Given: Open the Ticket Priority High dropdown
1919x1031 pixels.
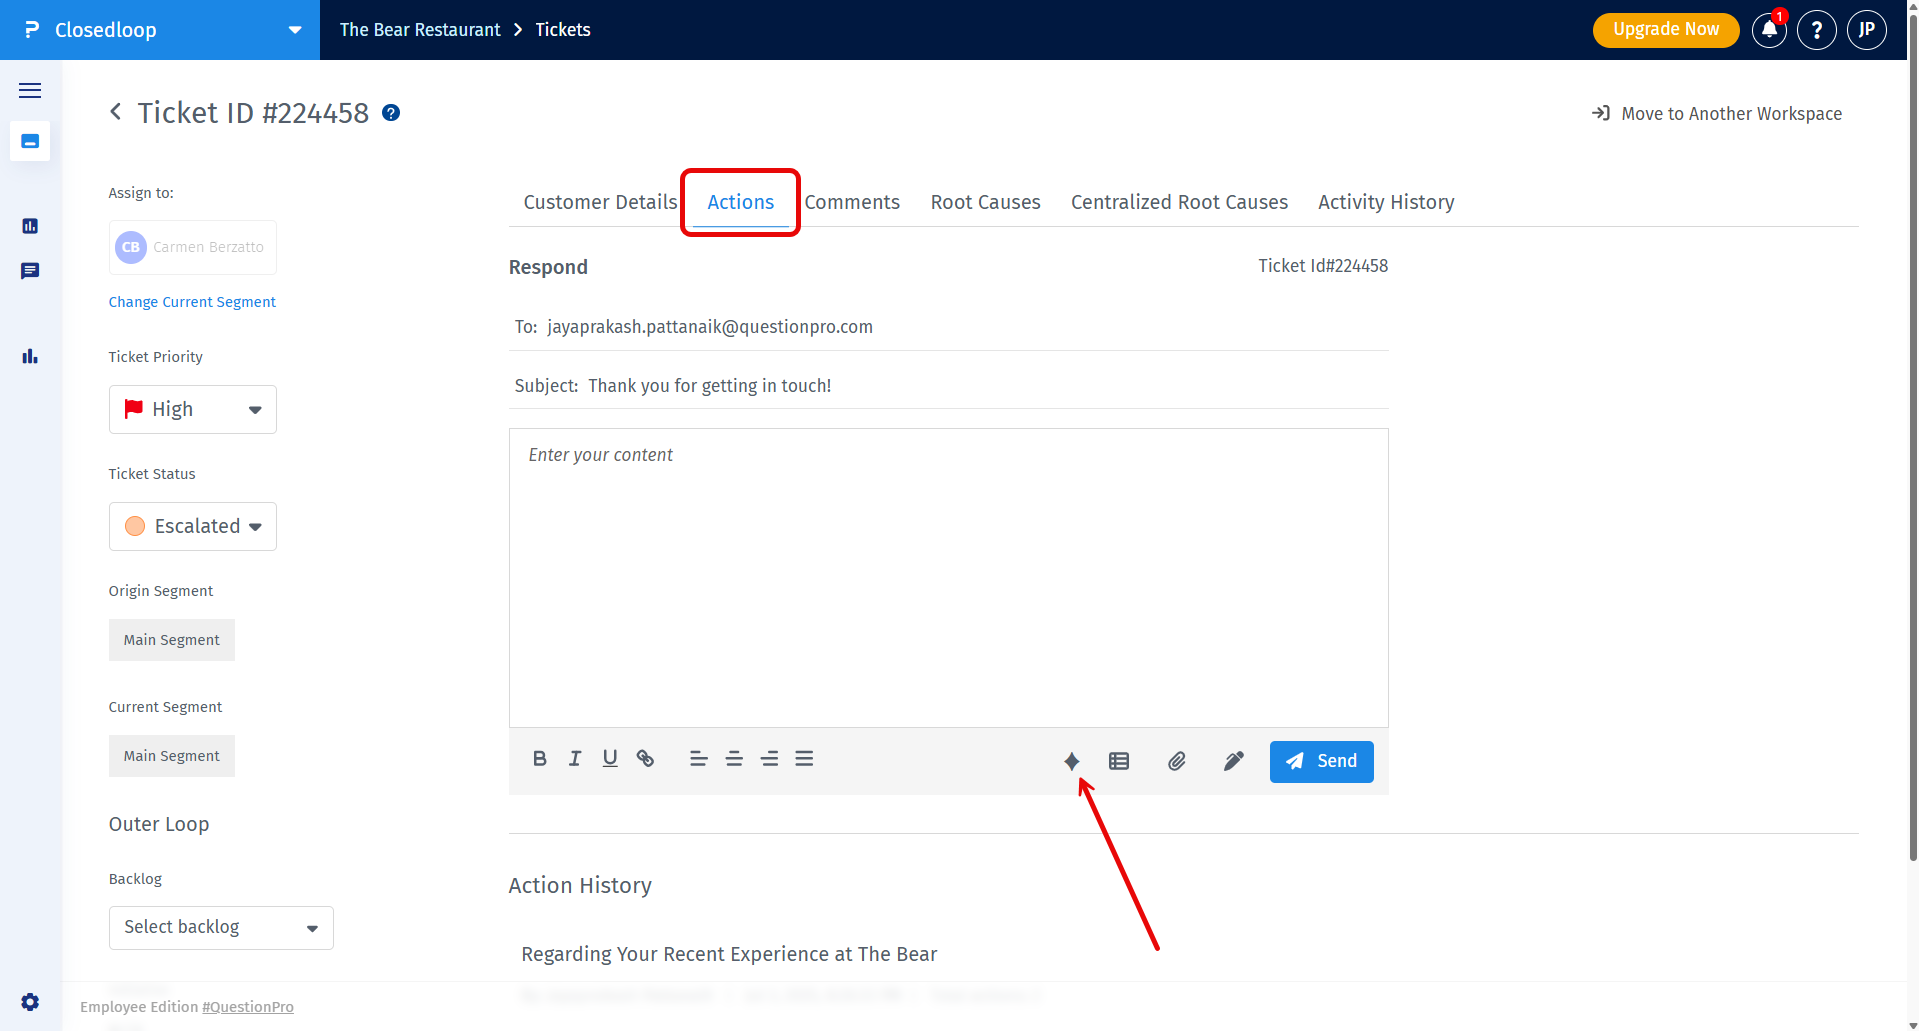Looking at the screenshot, I should (192, 409).
